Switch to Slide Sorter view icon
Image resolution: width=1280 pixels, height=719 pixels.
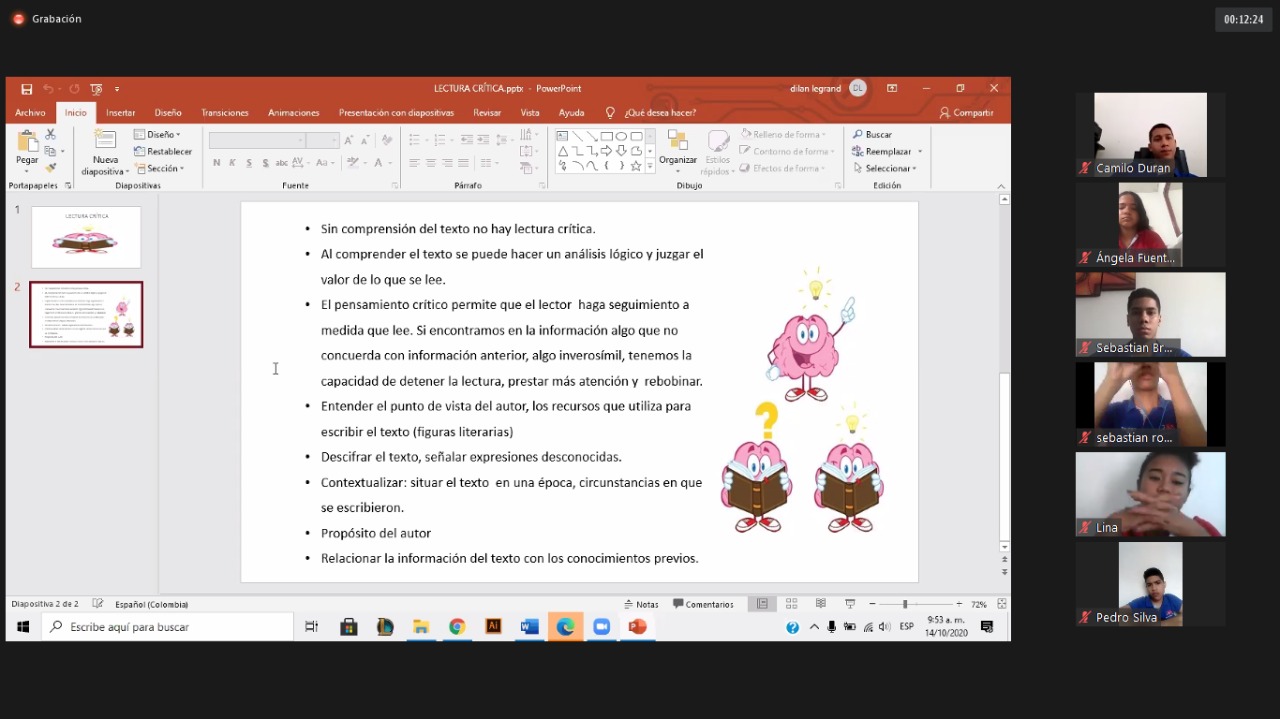[791, 604]
